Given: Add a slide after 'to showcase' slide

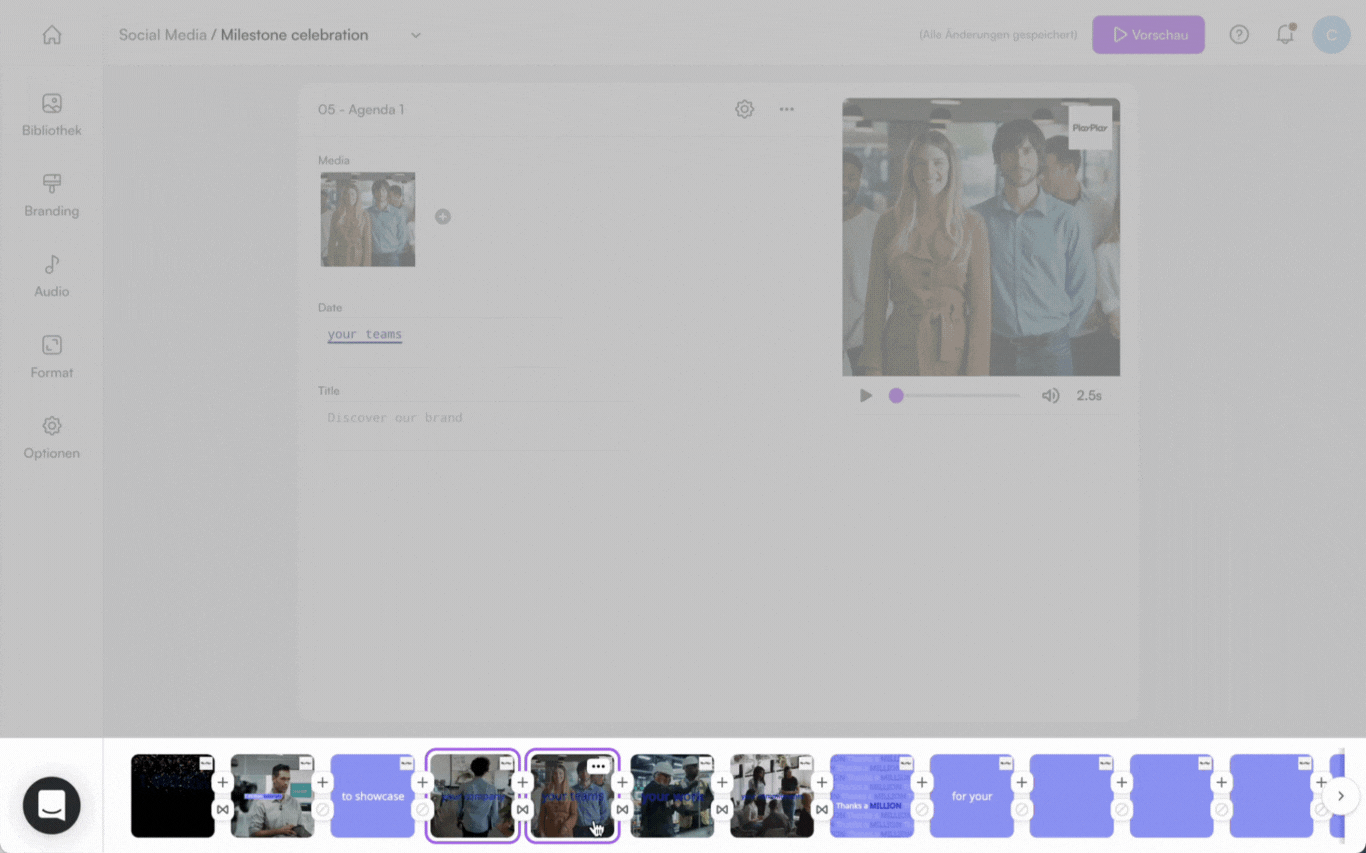Looking at the screenshot, I should point(422,783).
